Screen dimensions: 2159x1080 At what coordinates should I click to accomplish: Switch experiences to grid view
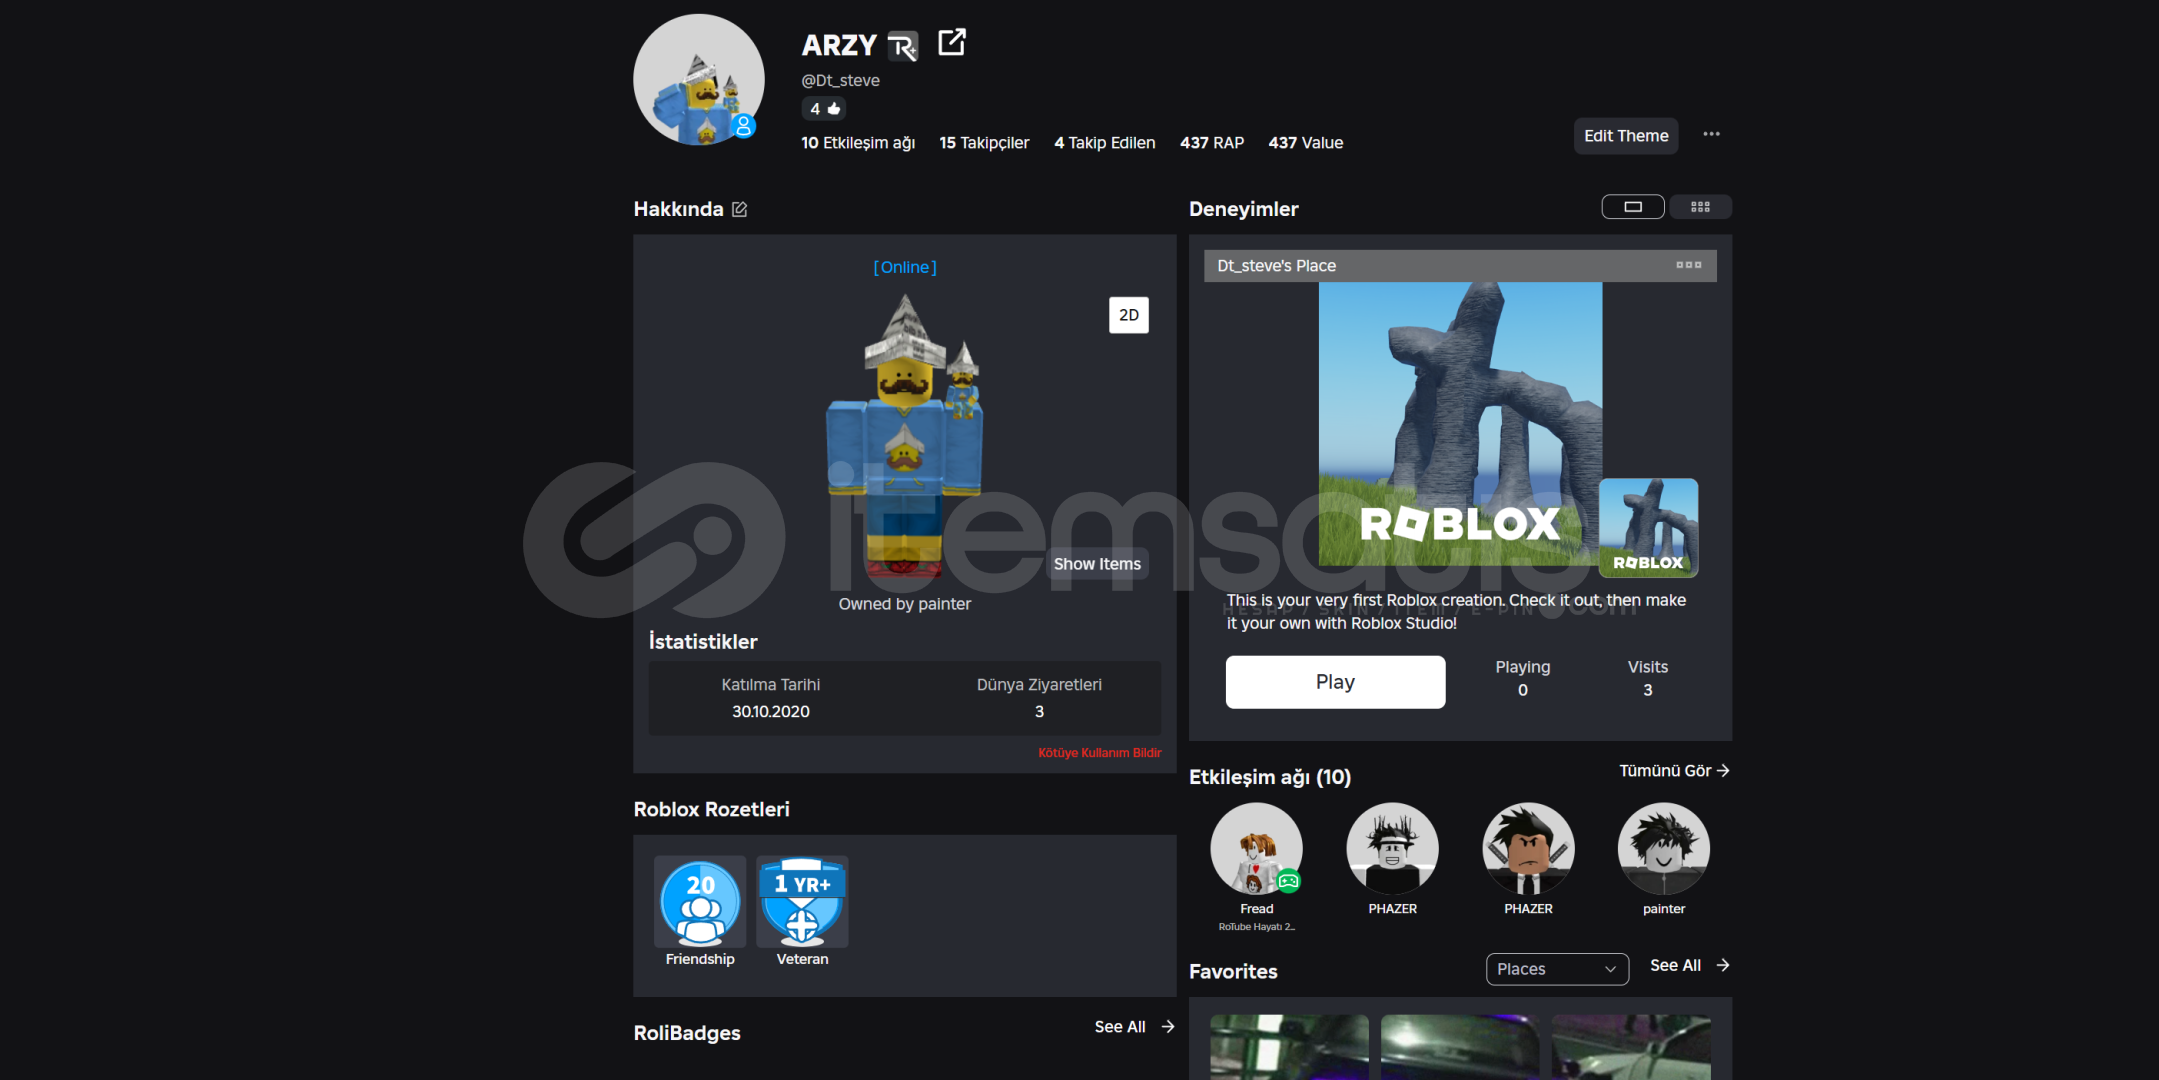tap(1700, 207)
